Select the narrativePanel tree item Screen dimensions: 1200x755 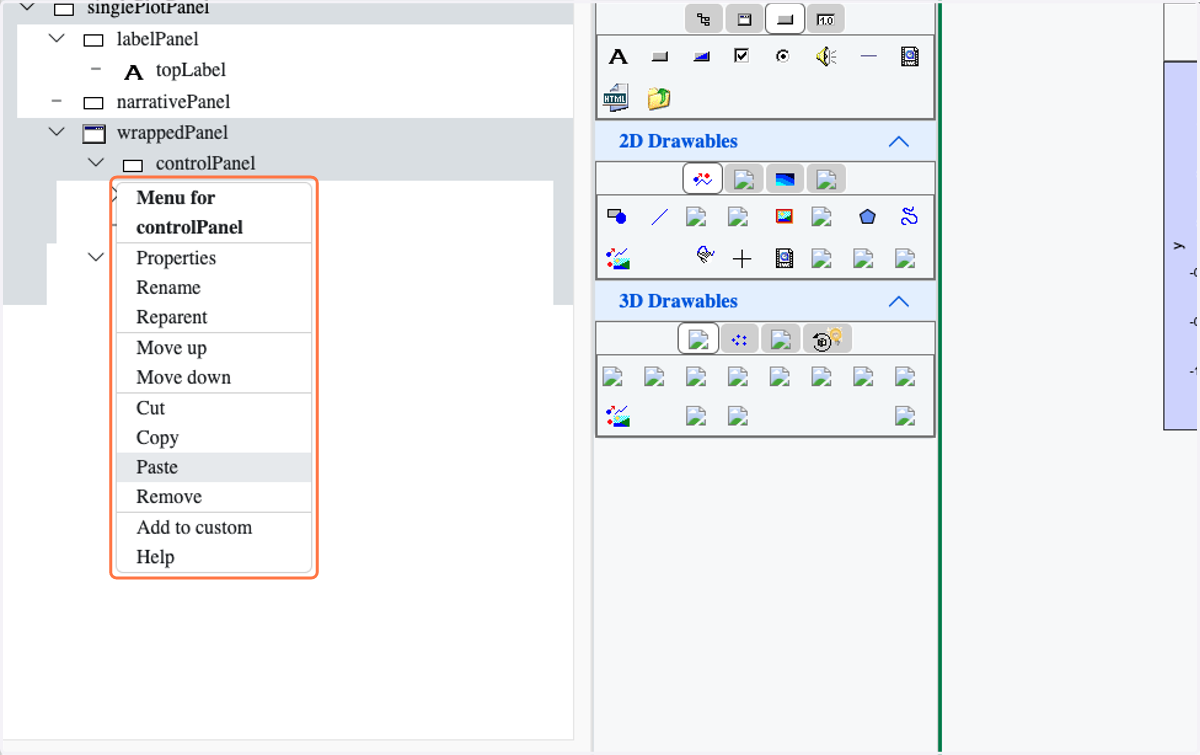coord(174,101)
